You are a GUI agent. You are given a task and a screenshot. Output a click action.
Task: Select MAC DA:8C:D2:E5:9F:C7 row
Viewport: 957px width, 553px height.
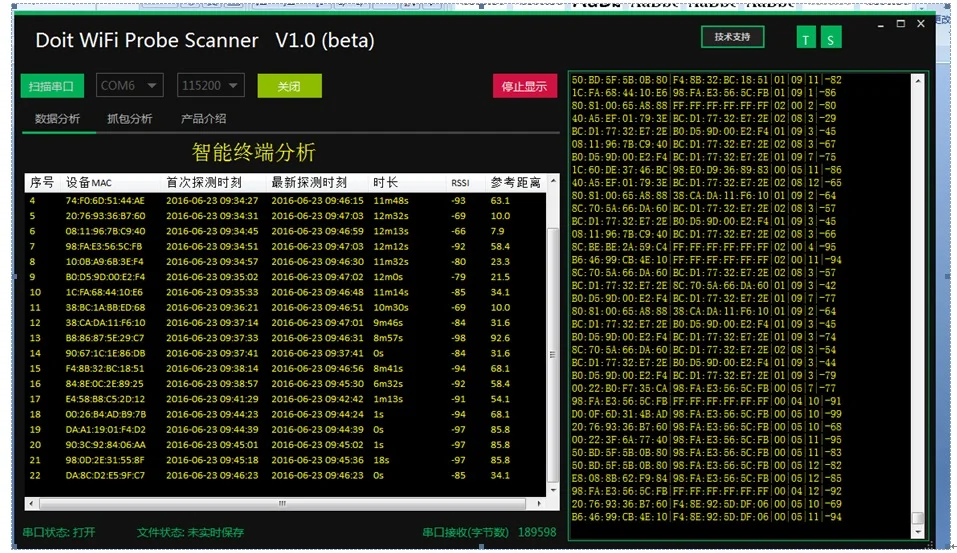tap(285, 475)
